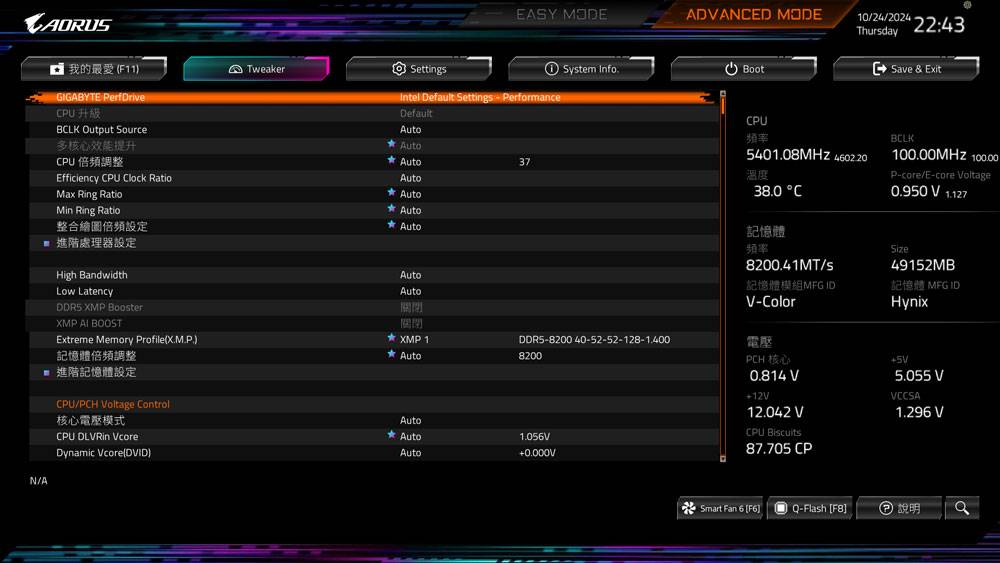Select the Max Ring Ratio row
This screenshot has height=563, width=1000.
click(x=372, y=194)
